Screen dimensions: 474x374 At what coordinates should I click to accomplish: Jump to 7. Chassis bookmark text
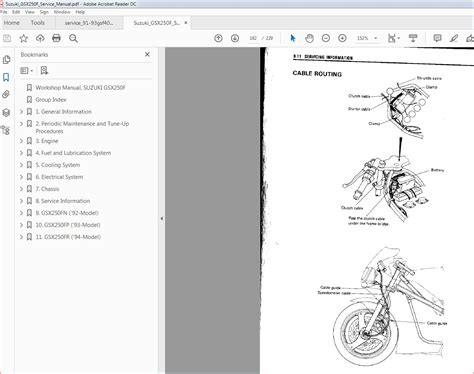[47, 189]
